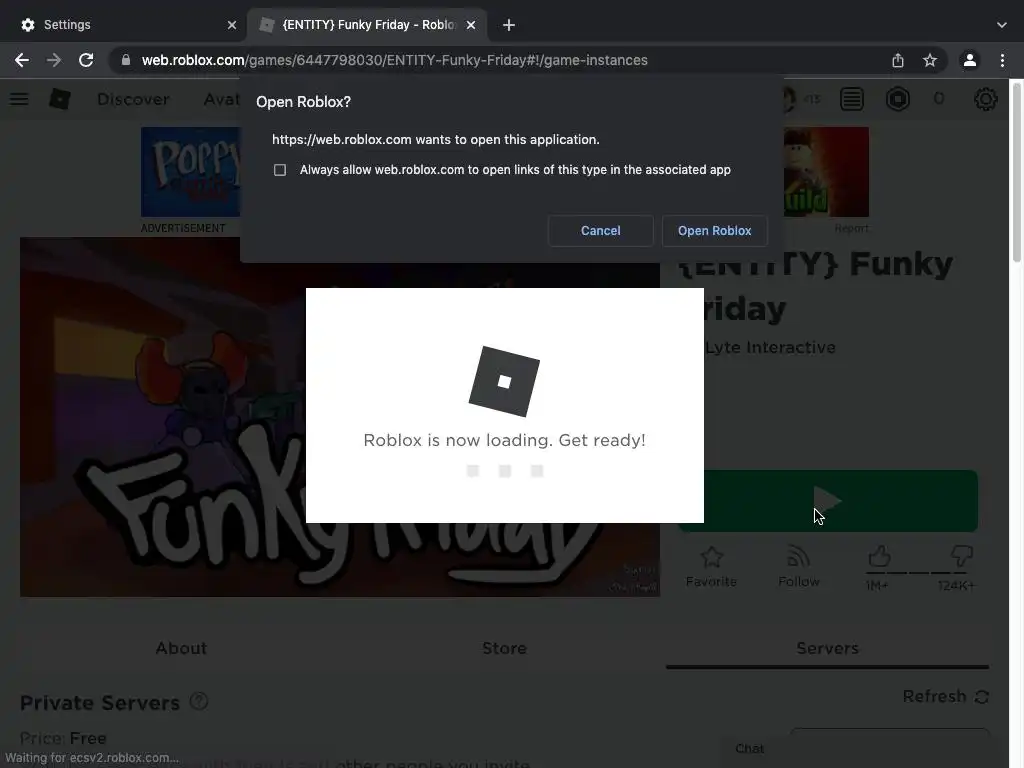Favorite the game with the star icon

(711, 566)
